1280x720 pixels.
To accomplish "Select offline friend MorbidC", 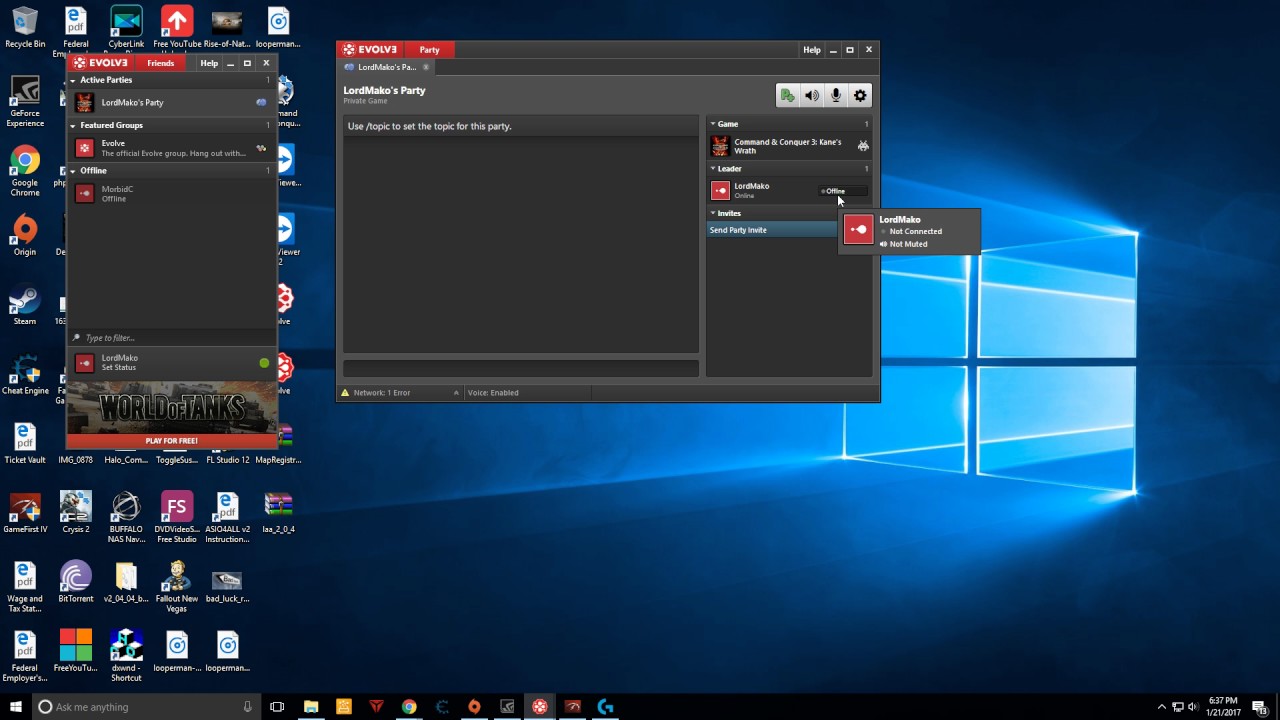I will click(x=172, y=193).
